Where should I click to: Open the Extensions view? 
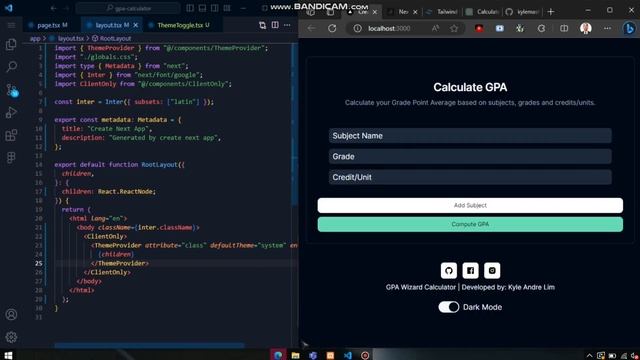pyautogui.click(x=11, y=135)
